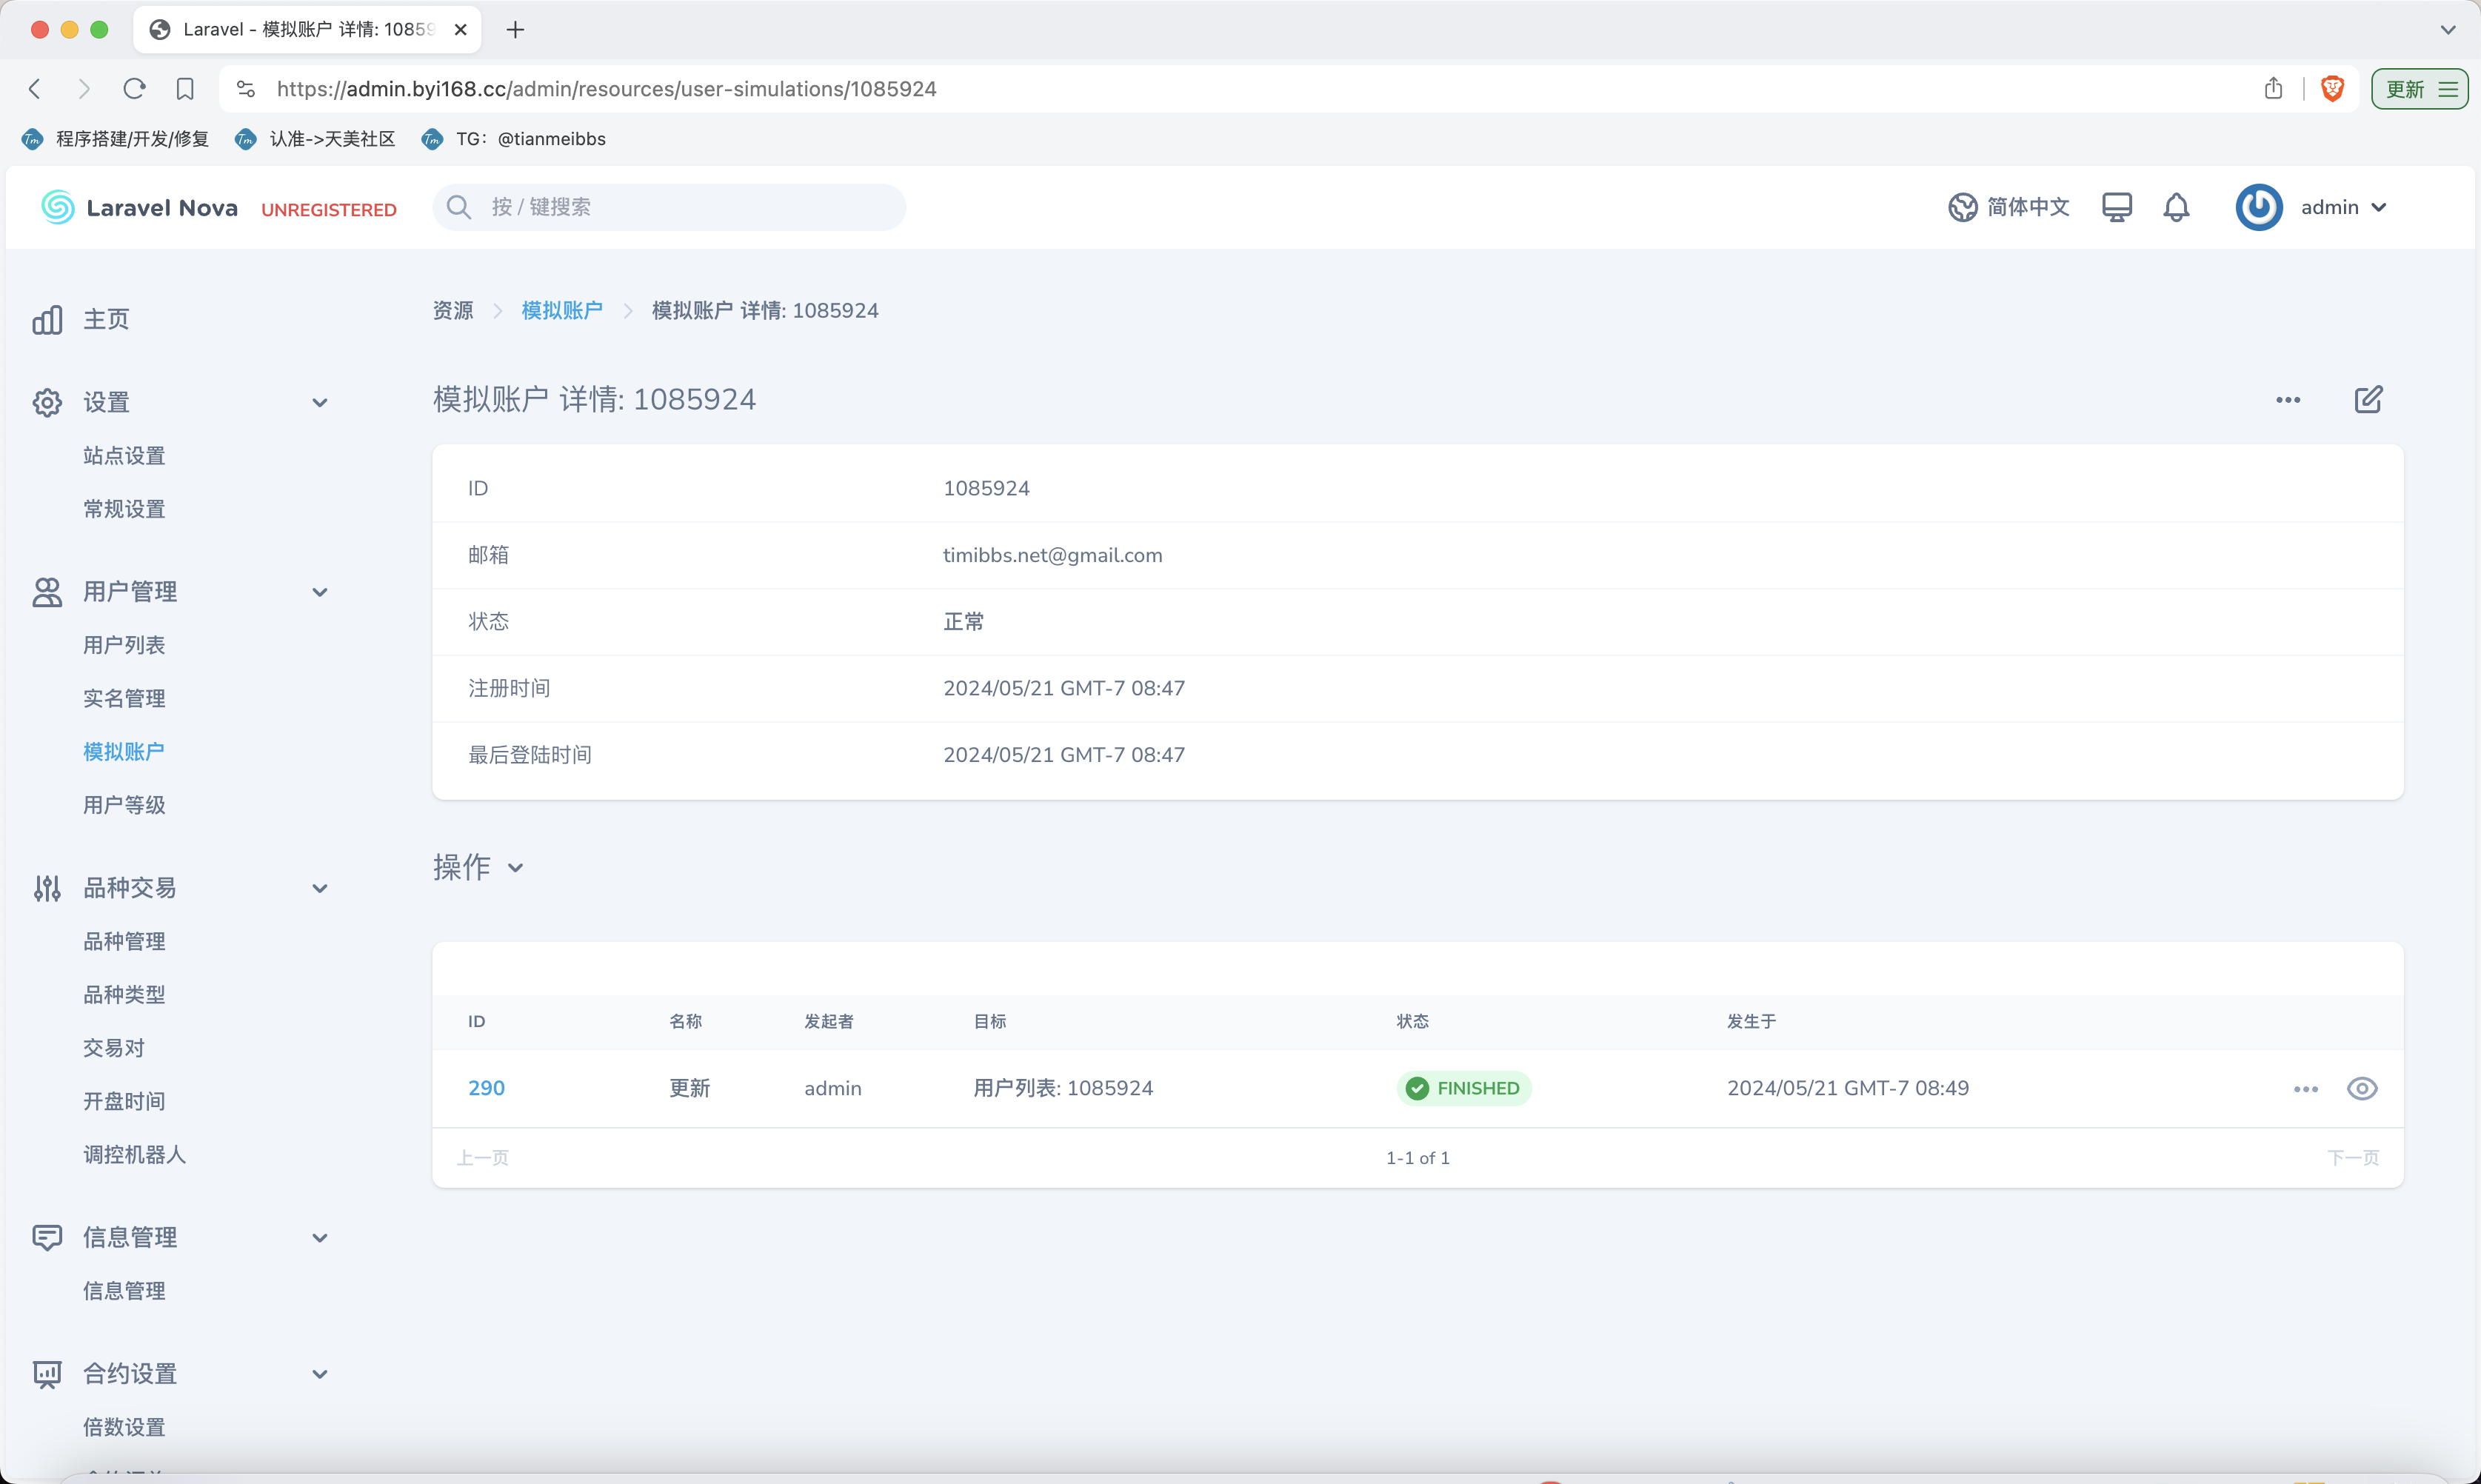Click the Laravel Nova logo icon
This screenshot has width=2481, height=1484.
pyautogui.click(x=58, y=207)
